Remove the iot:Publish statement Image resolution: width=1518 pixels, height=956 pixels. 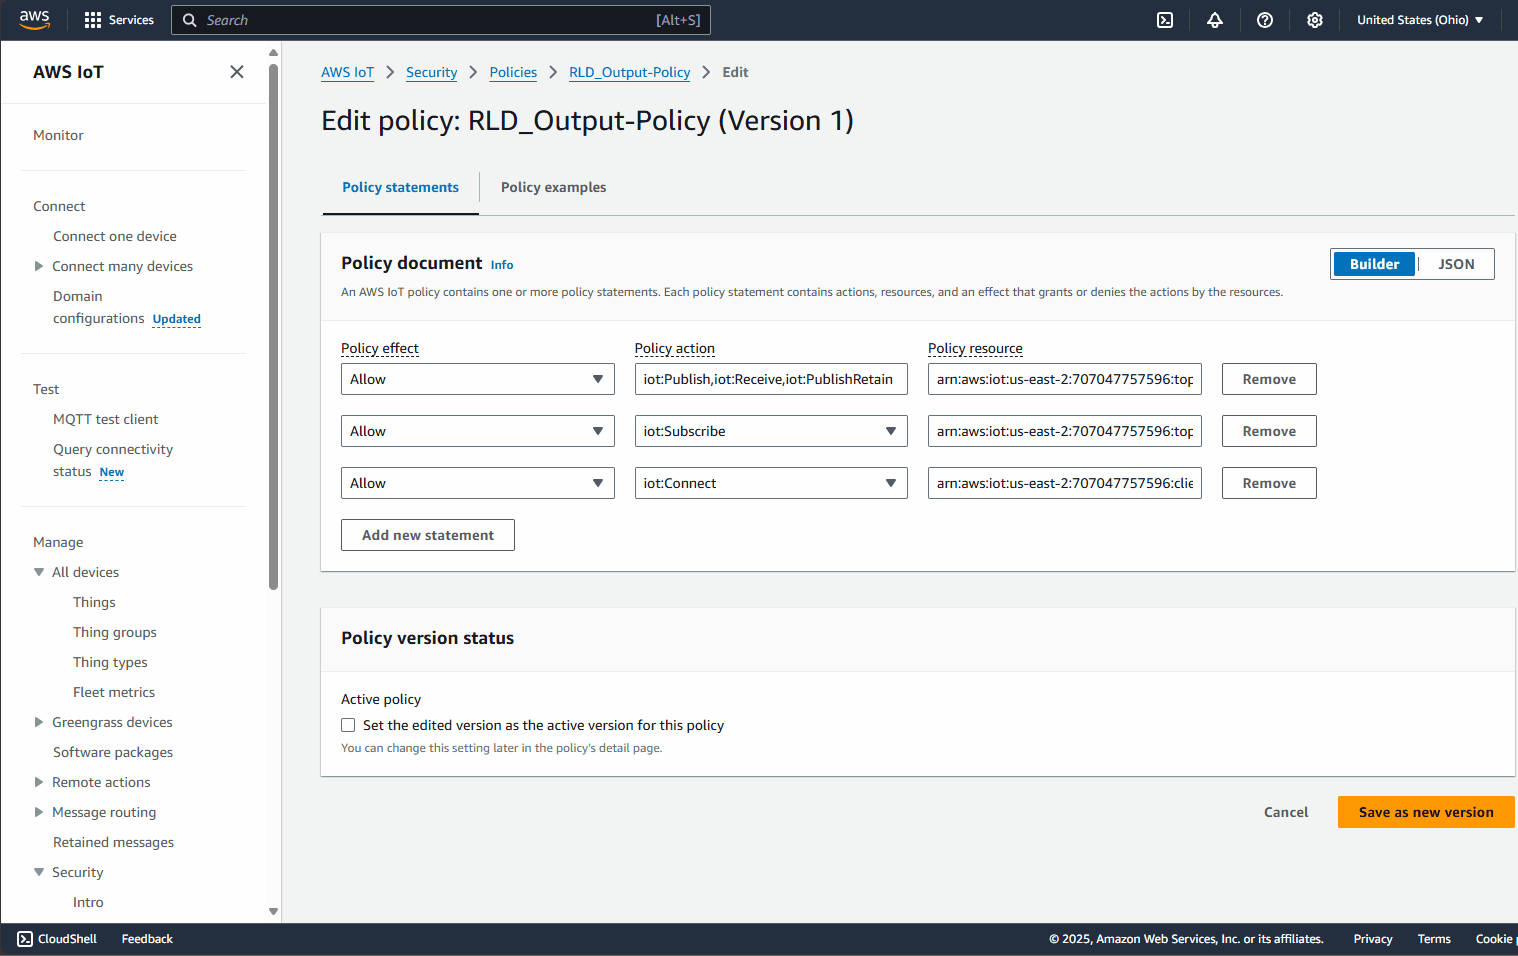pos(1269,379)
